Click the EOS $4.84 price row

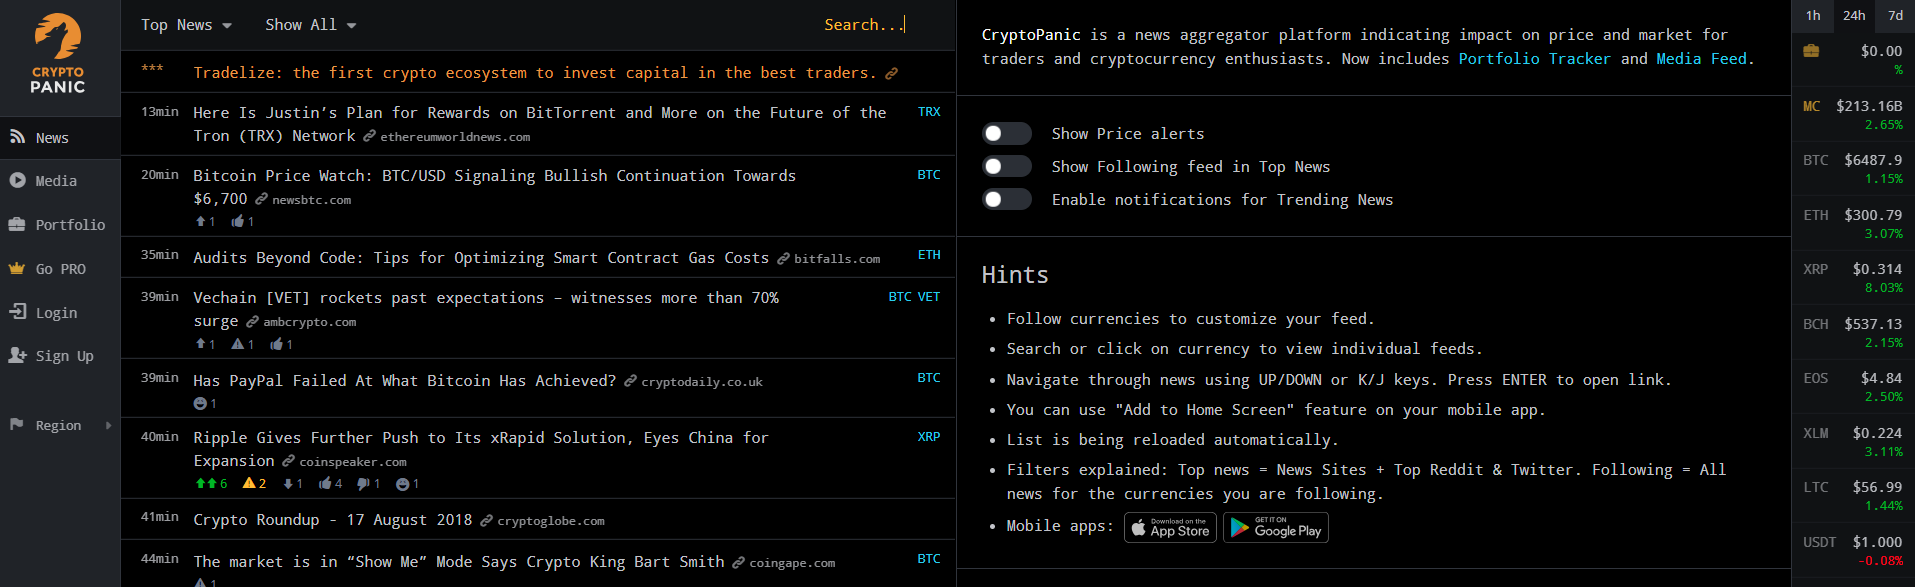1853,387
